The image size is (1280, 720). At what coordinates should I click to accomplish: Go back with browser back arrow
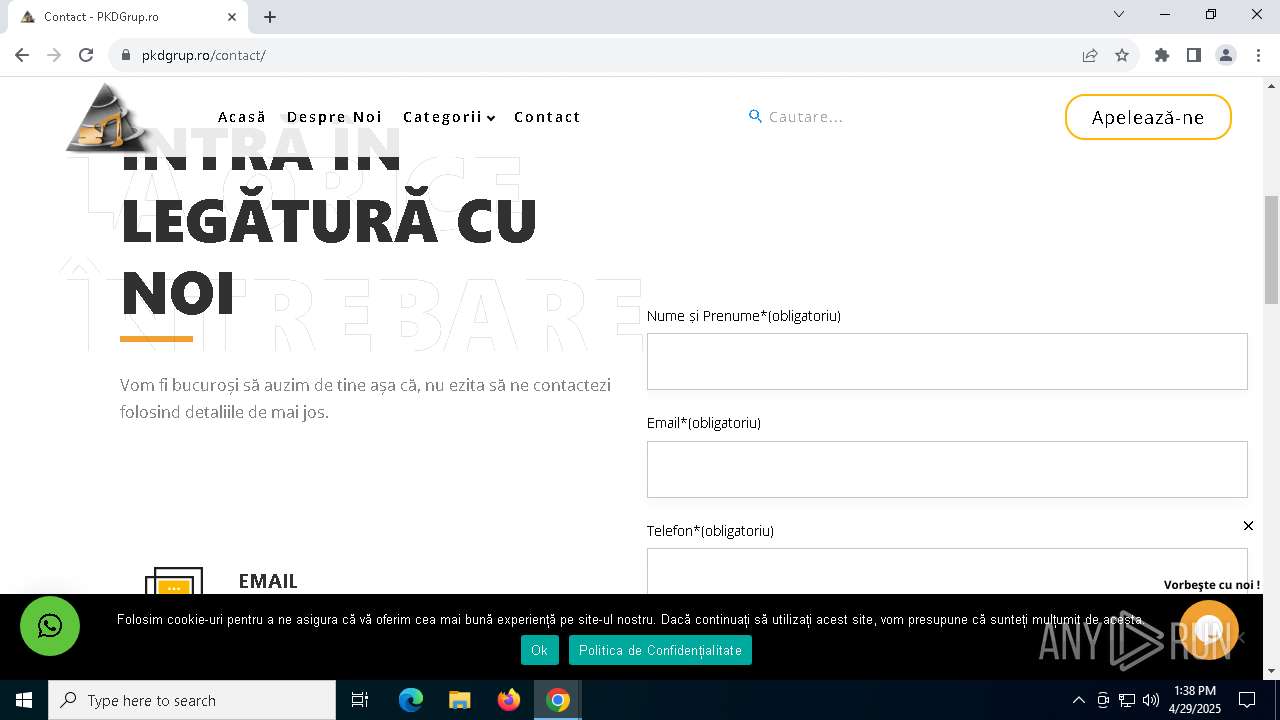pyautogui.click(x=22, y=55)
